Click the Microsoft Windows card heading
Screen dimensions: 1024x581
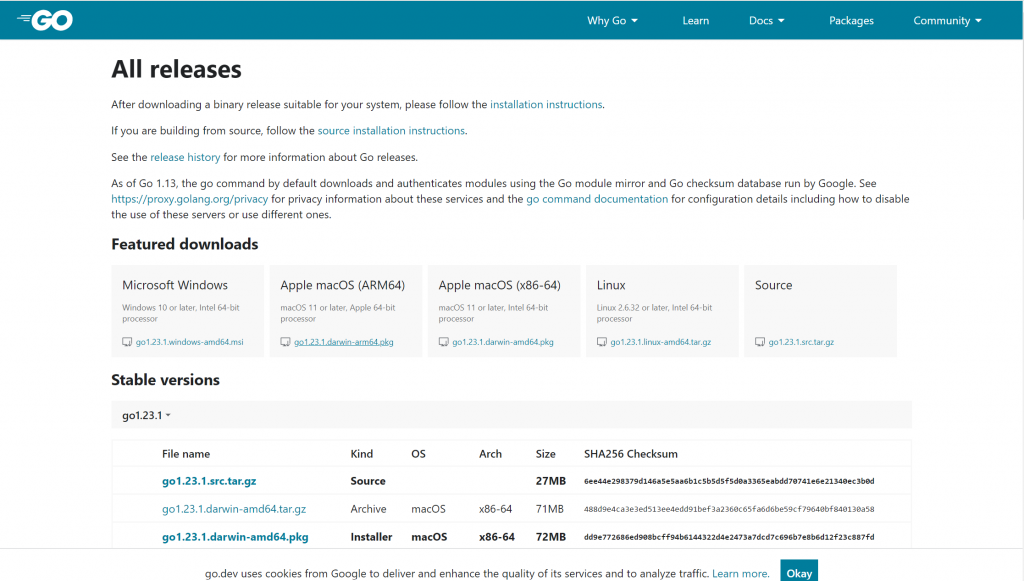point(175,285)
